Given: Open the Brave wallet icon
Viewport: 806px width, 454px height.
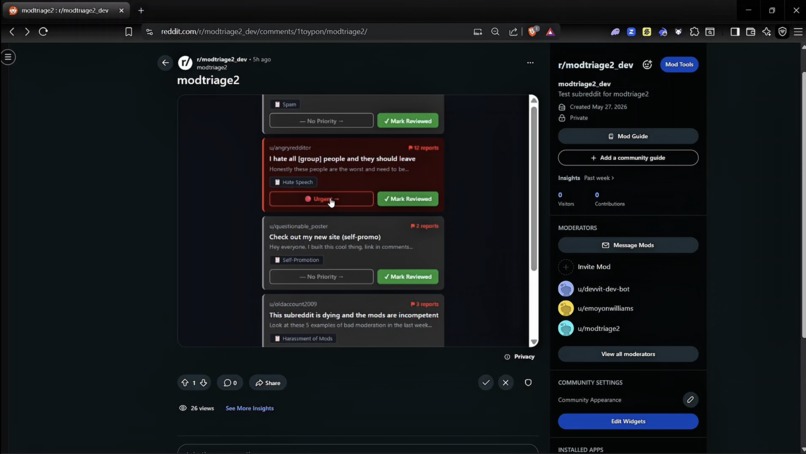Looking at the screenshot, I should pyautogui.click(x=750, y=32).
